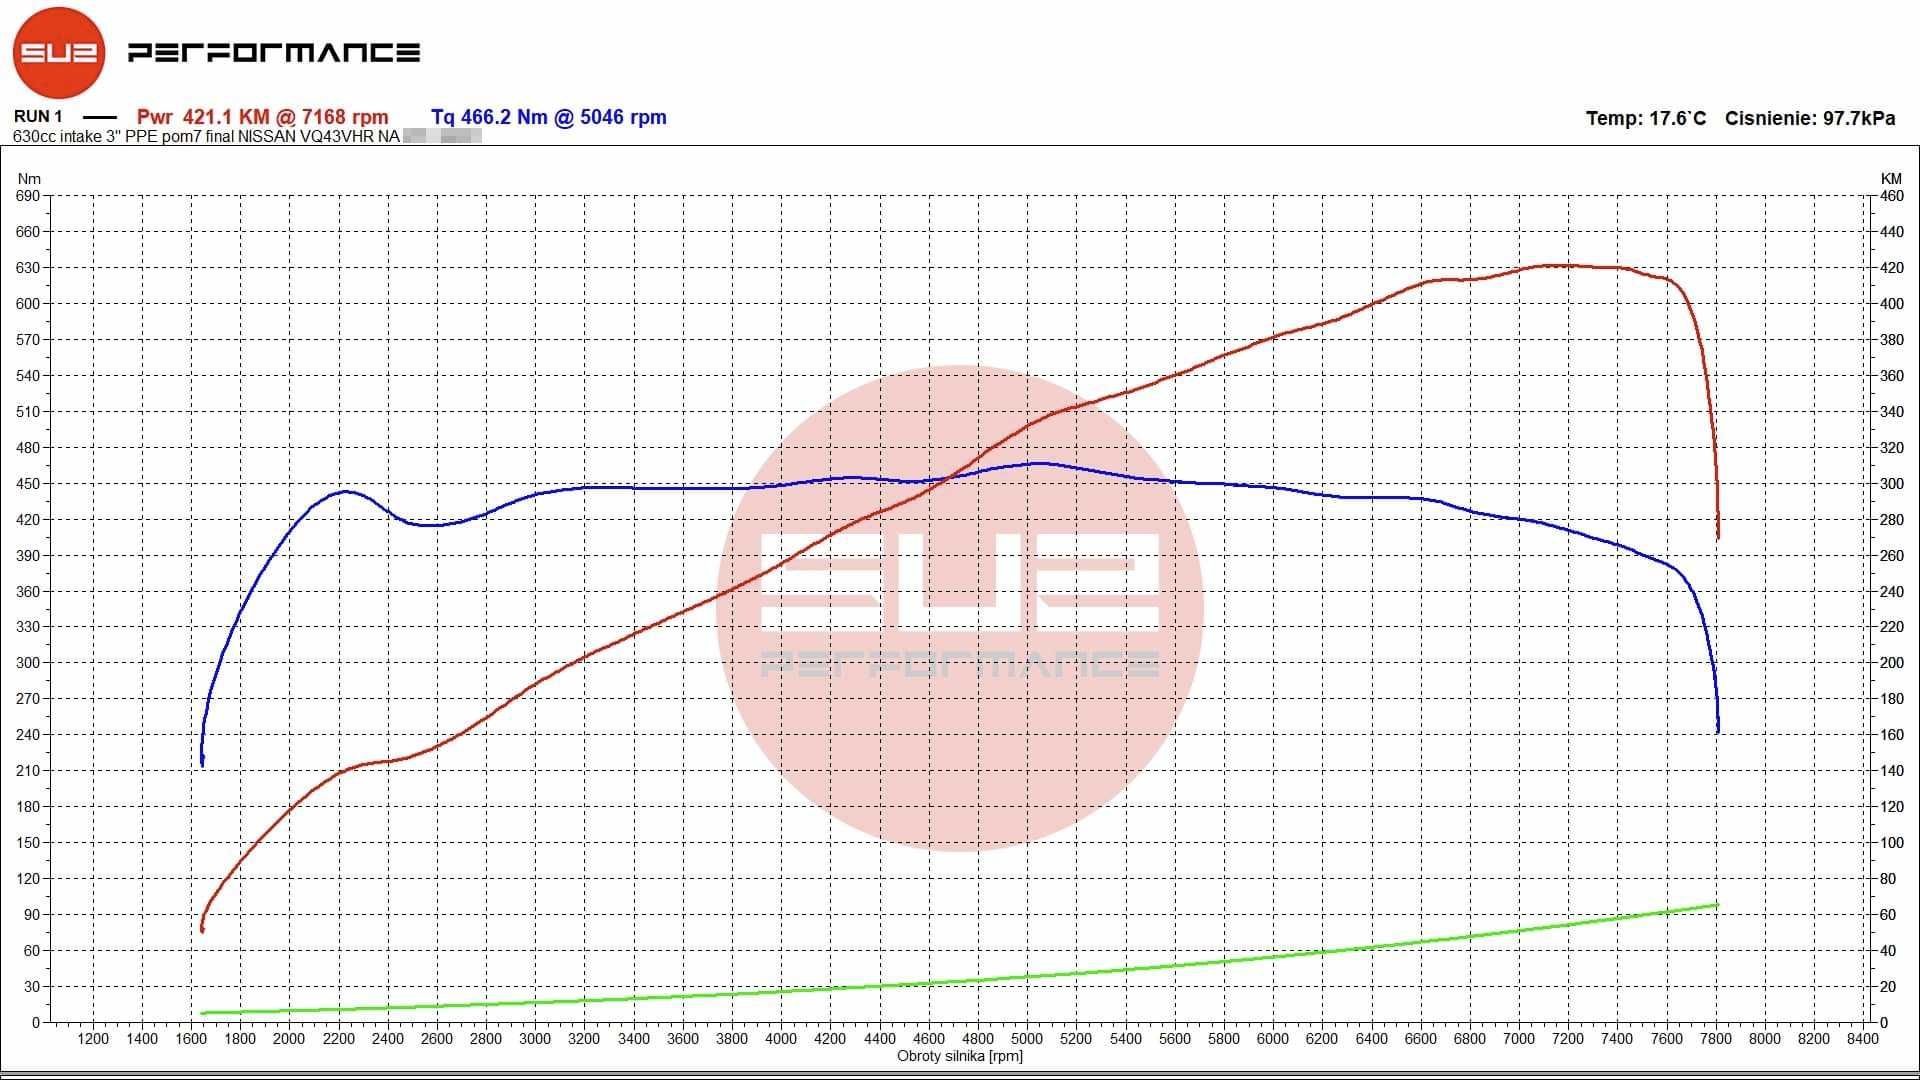The height and width of the screenshot is (1080, 1920).
Task: Click the 8400 rpm axis label
Action: pyautogui.click(x=1863, y=1039)
